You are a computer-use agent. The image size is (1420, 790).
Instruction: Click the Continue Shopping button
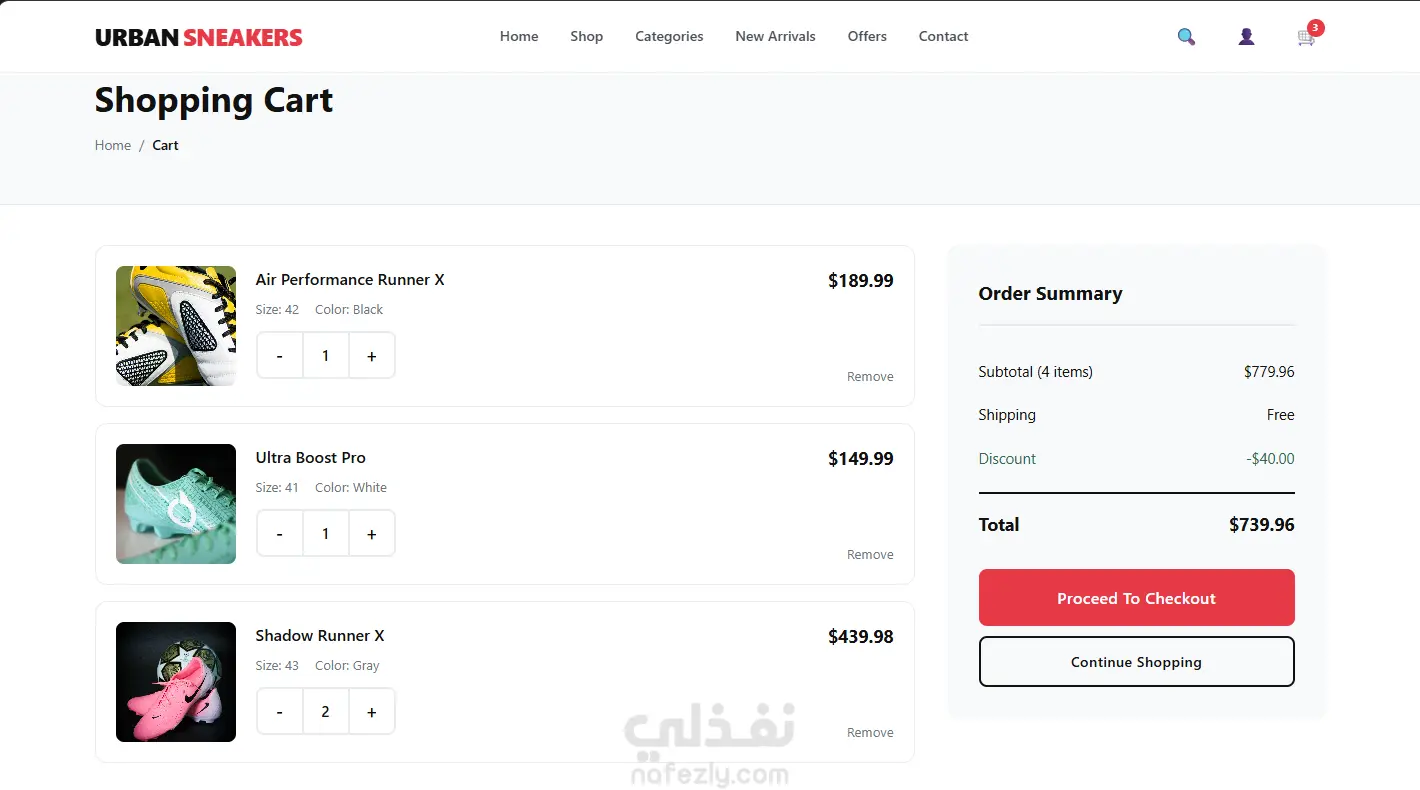click(1136, 662)
